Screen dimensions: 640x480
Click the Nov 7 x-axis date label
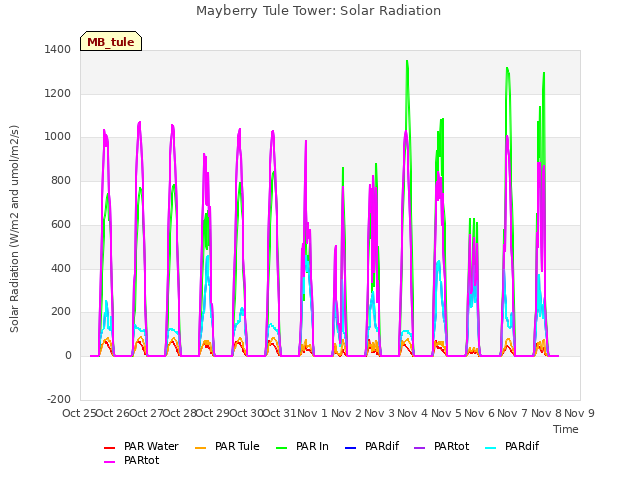coord(513,413)
